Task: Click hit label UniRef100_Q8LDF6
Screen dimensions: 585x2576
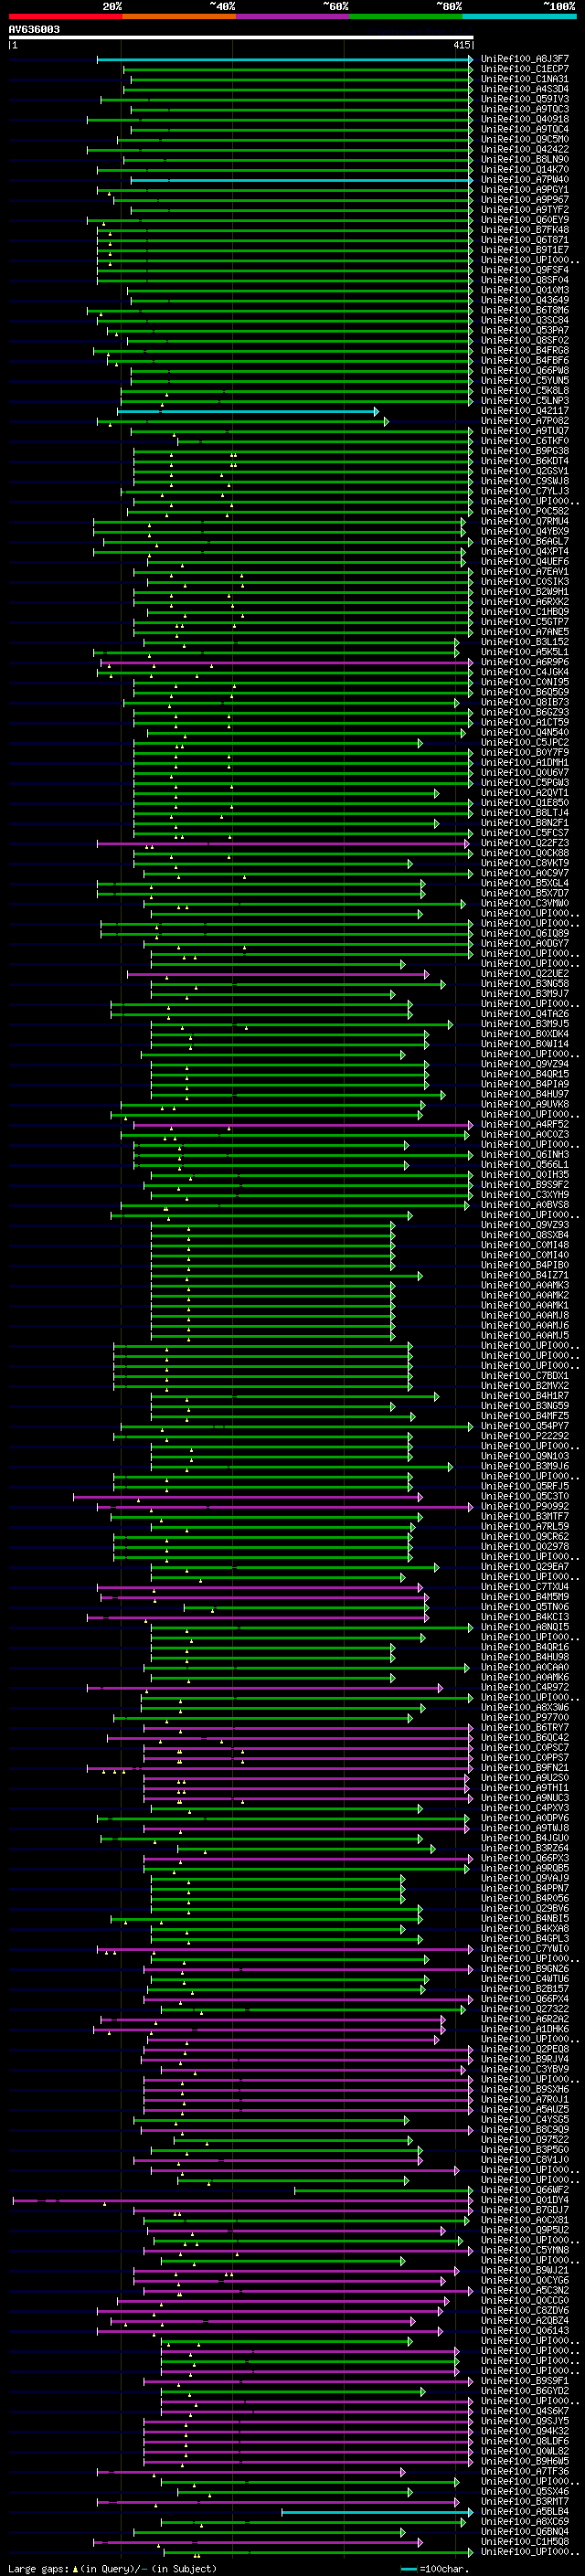Action: pos(525,2441)
